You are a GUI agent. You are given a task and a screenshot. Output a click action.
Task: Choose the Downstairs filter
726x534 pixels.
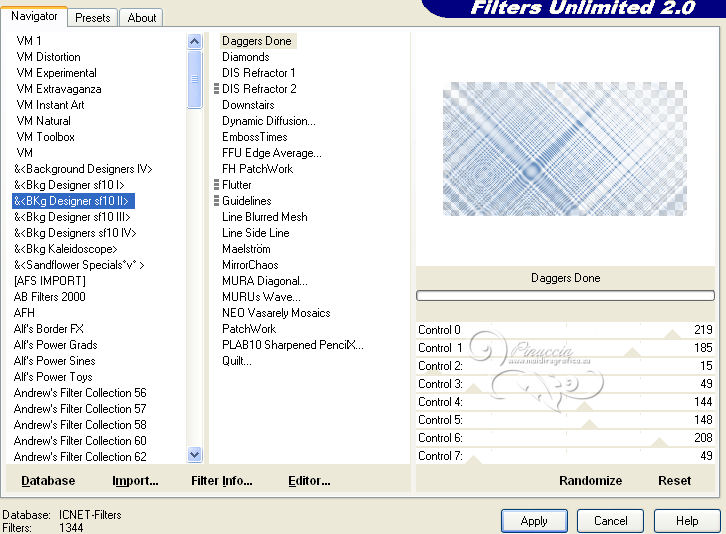click(x=248, y=105)
